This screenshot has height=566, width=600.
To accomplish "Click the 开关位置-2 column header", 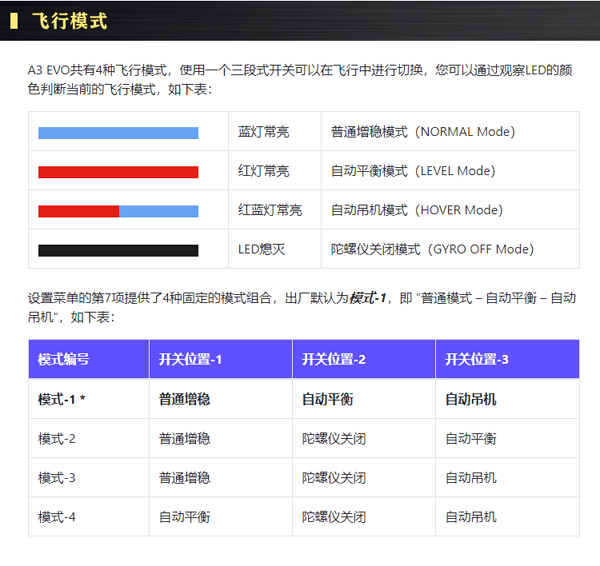I will coord(334,359).
